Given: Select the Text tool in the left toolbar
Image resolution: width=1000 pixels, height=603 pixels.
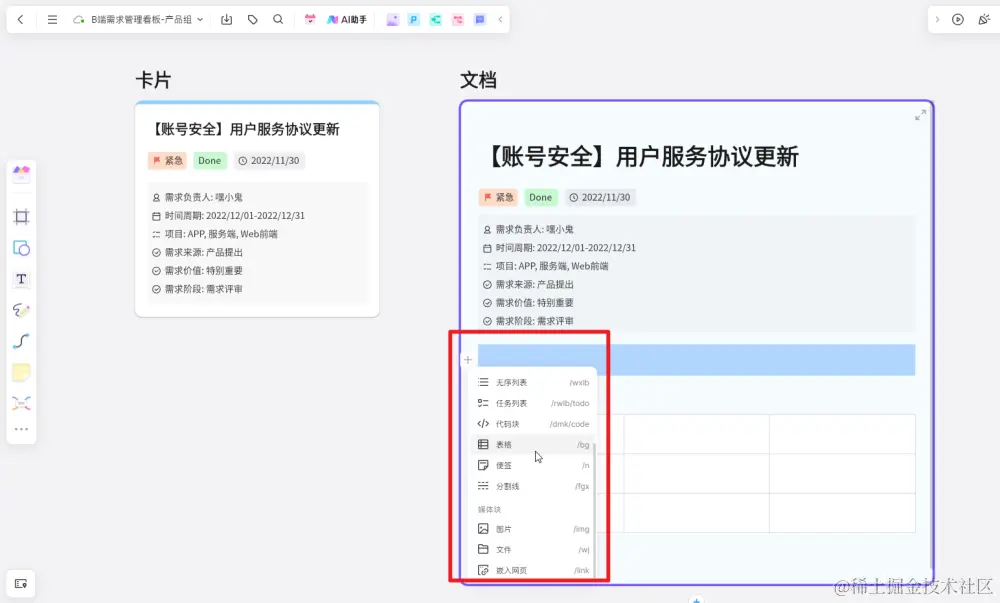Looking at the screenshot, I should (21, 279).
